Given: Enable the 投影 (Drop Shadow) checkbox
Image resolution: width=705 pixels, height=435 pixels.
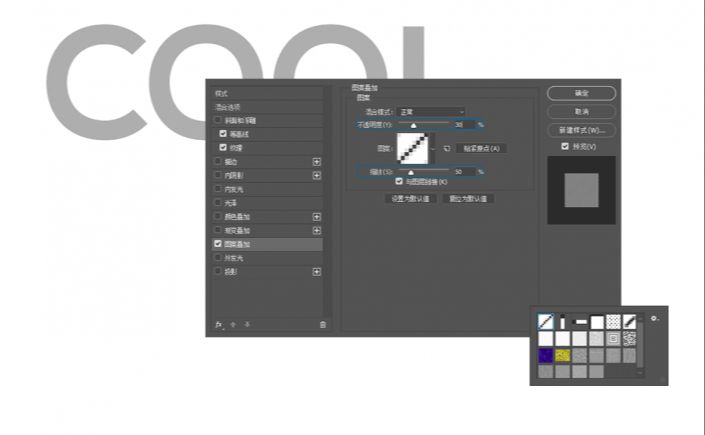Looking at the screenshot, I should [218, 271].
